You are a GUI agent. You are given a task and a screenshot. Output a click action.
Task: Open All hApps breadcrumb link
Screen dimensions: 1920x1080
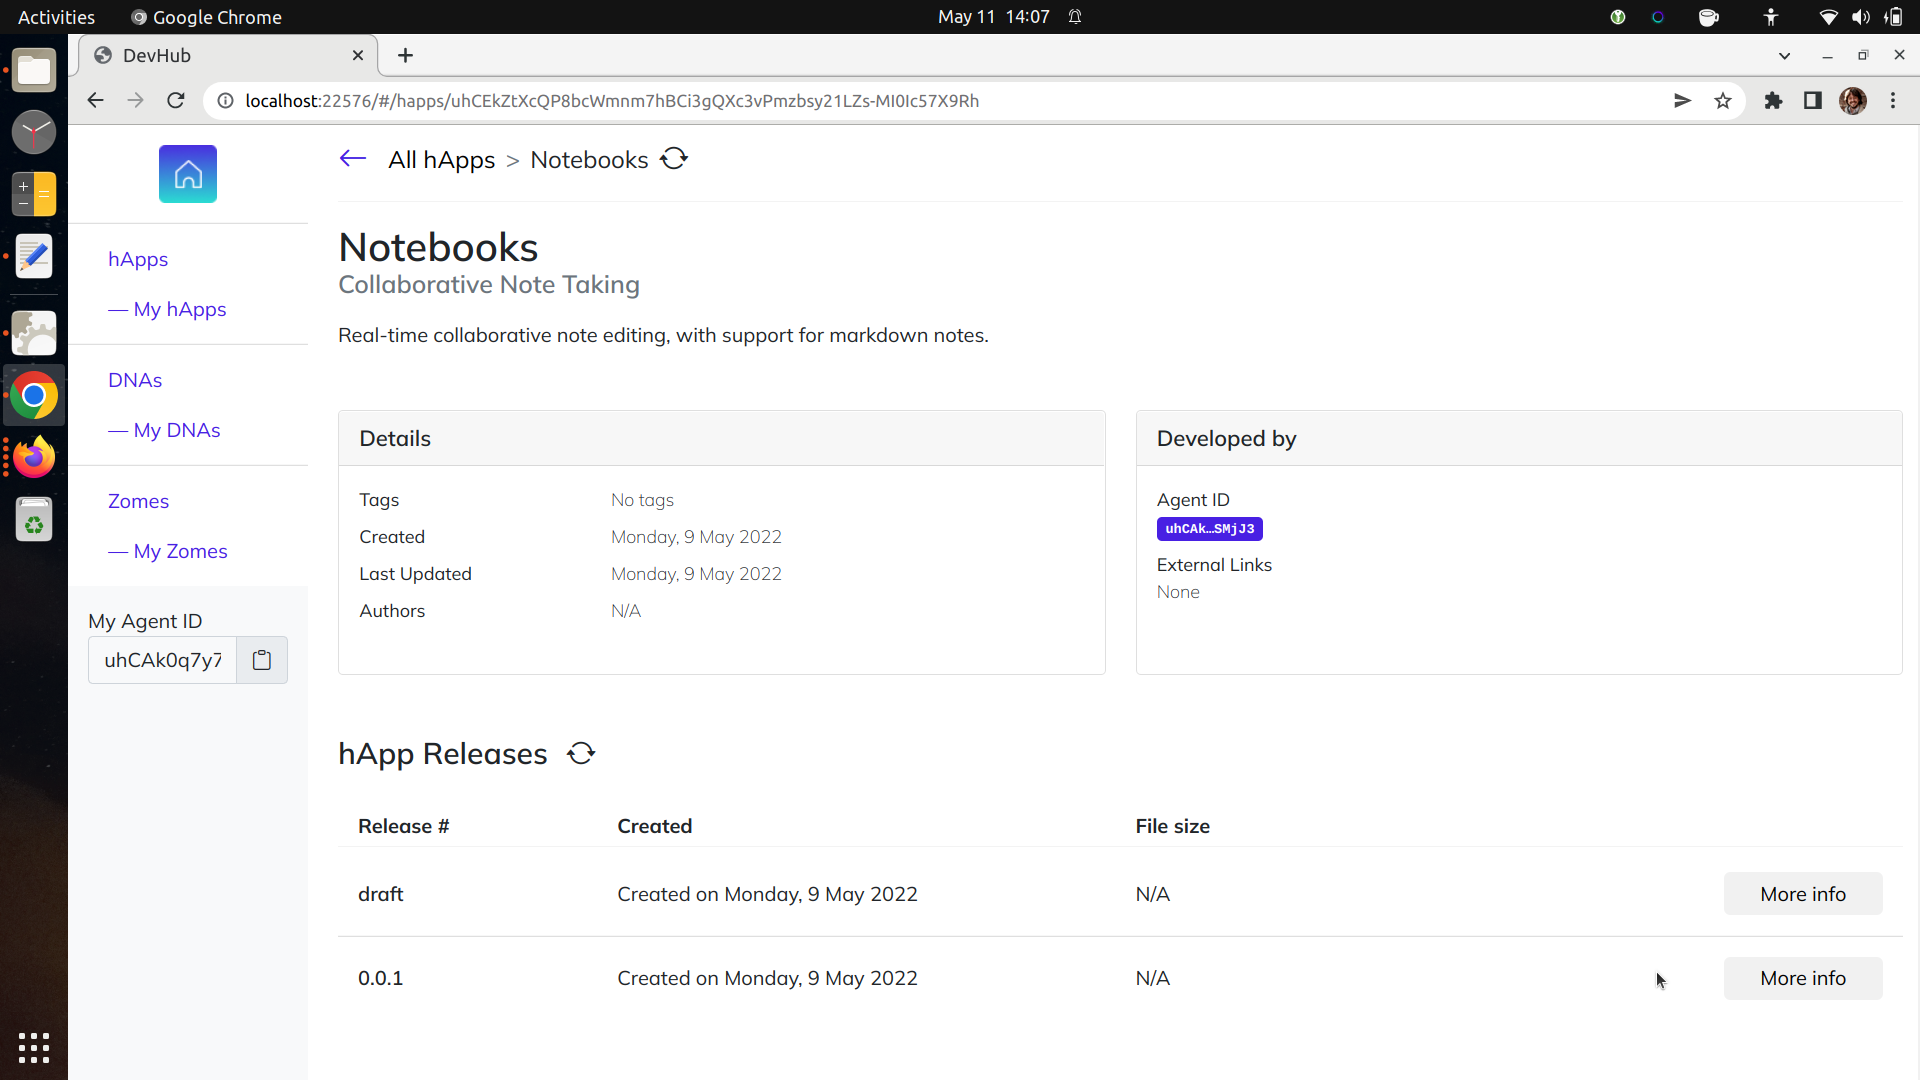[x=441, y=160]
